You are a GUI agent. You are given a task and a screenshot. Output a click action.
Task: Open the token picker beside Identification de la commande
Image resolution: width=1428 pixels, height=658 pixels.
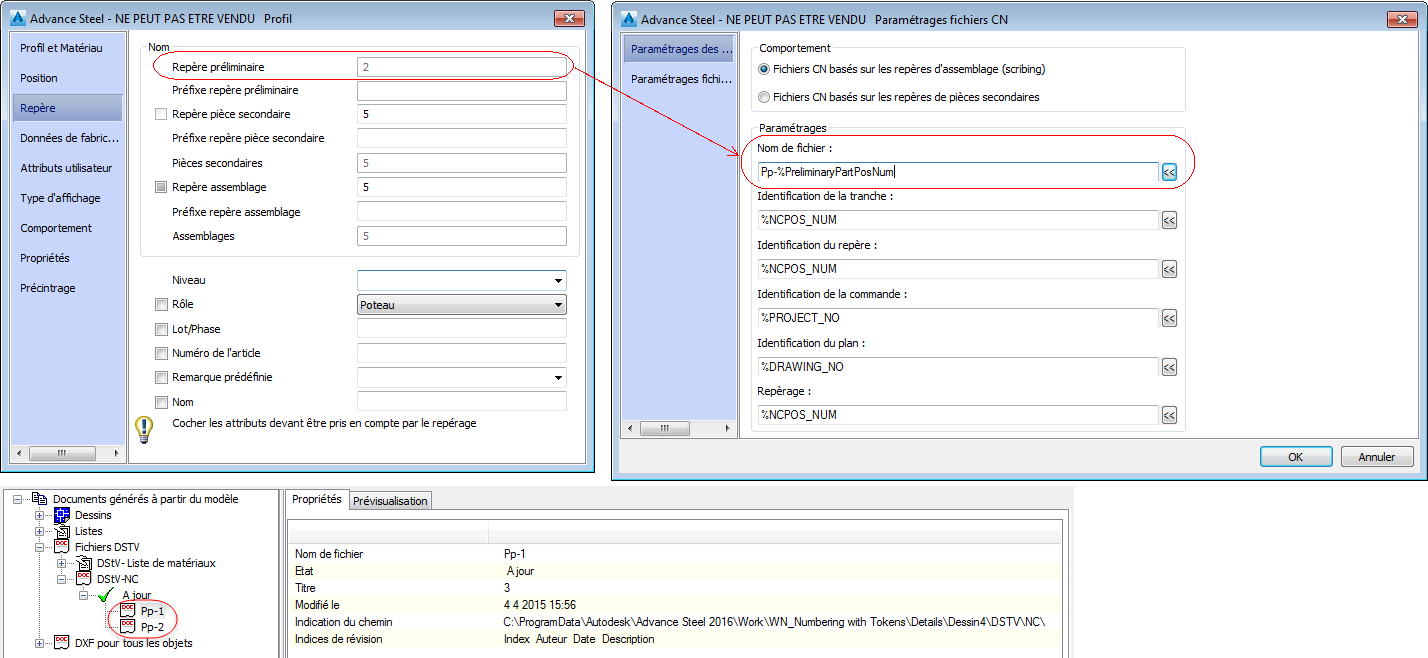(1169, 318)
